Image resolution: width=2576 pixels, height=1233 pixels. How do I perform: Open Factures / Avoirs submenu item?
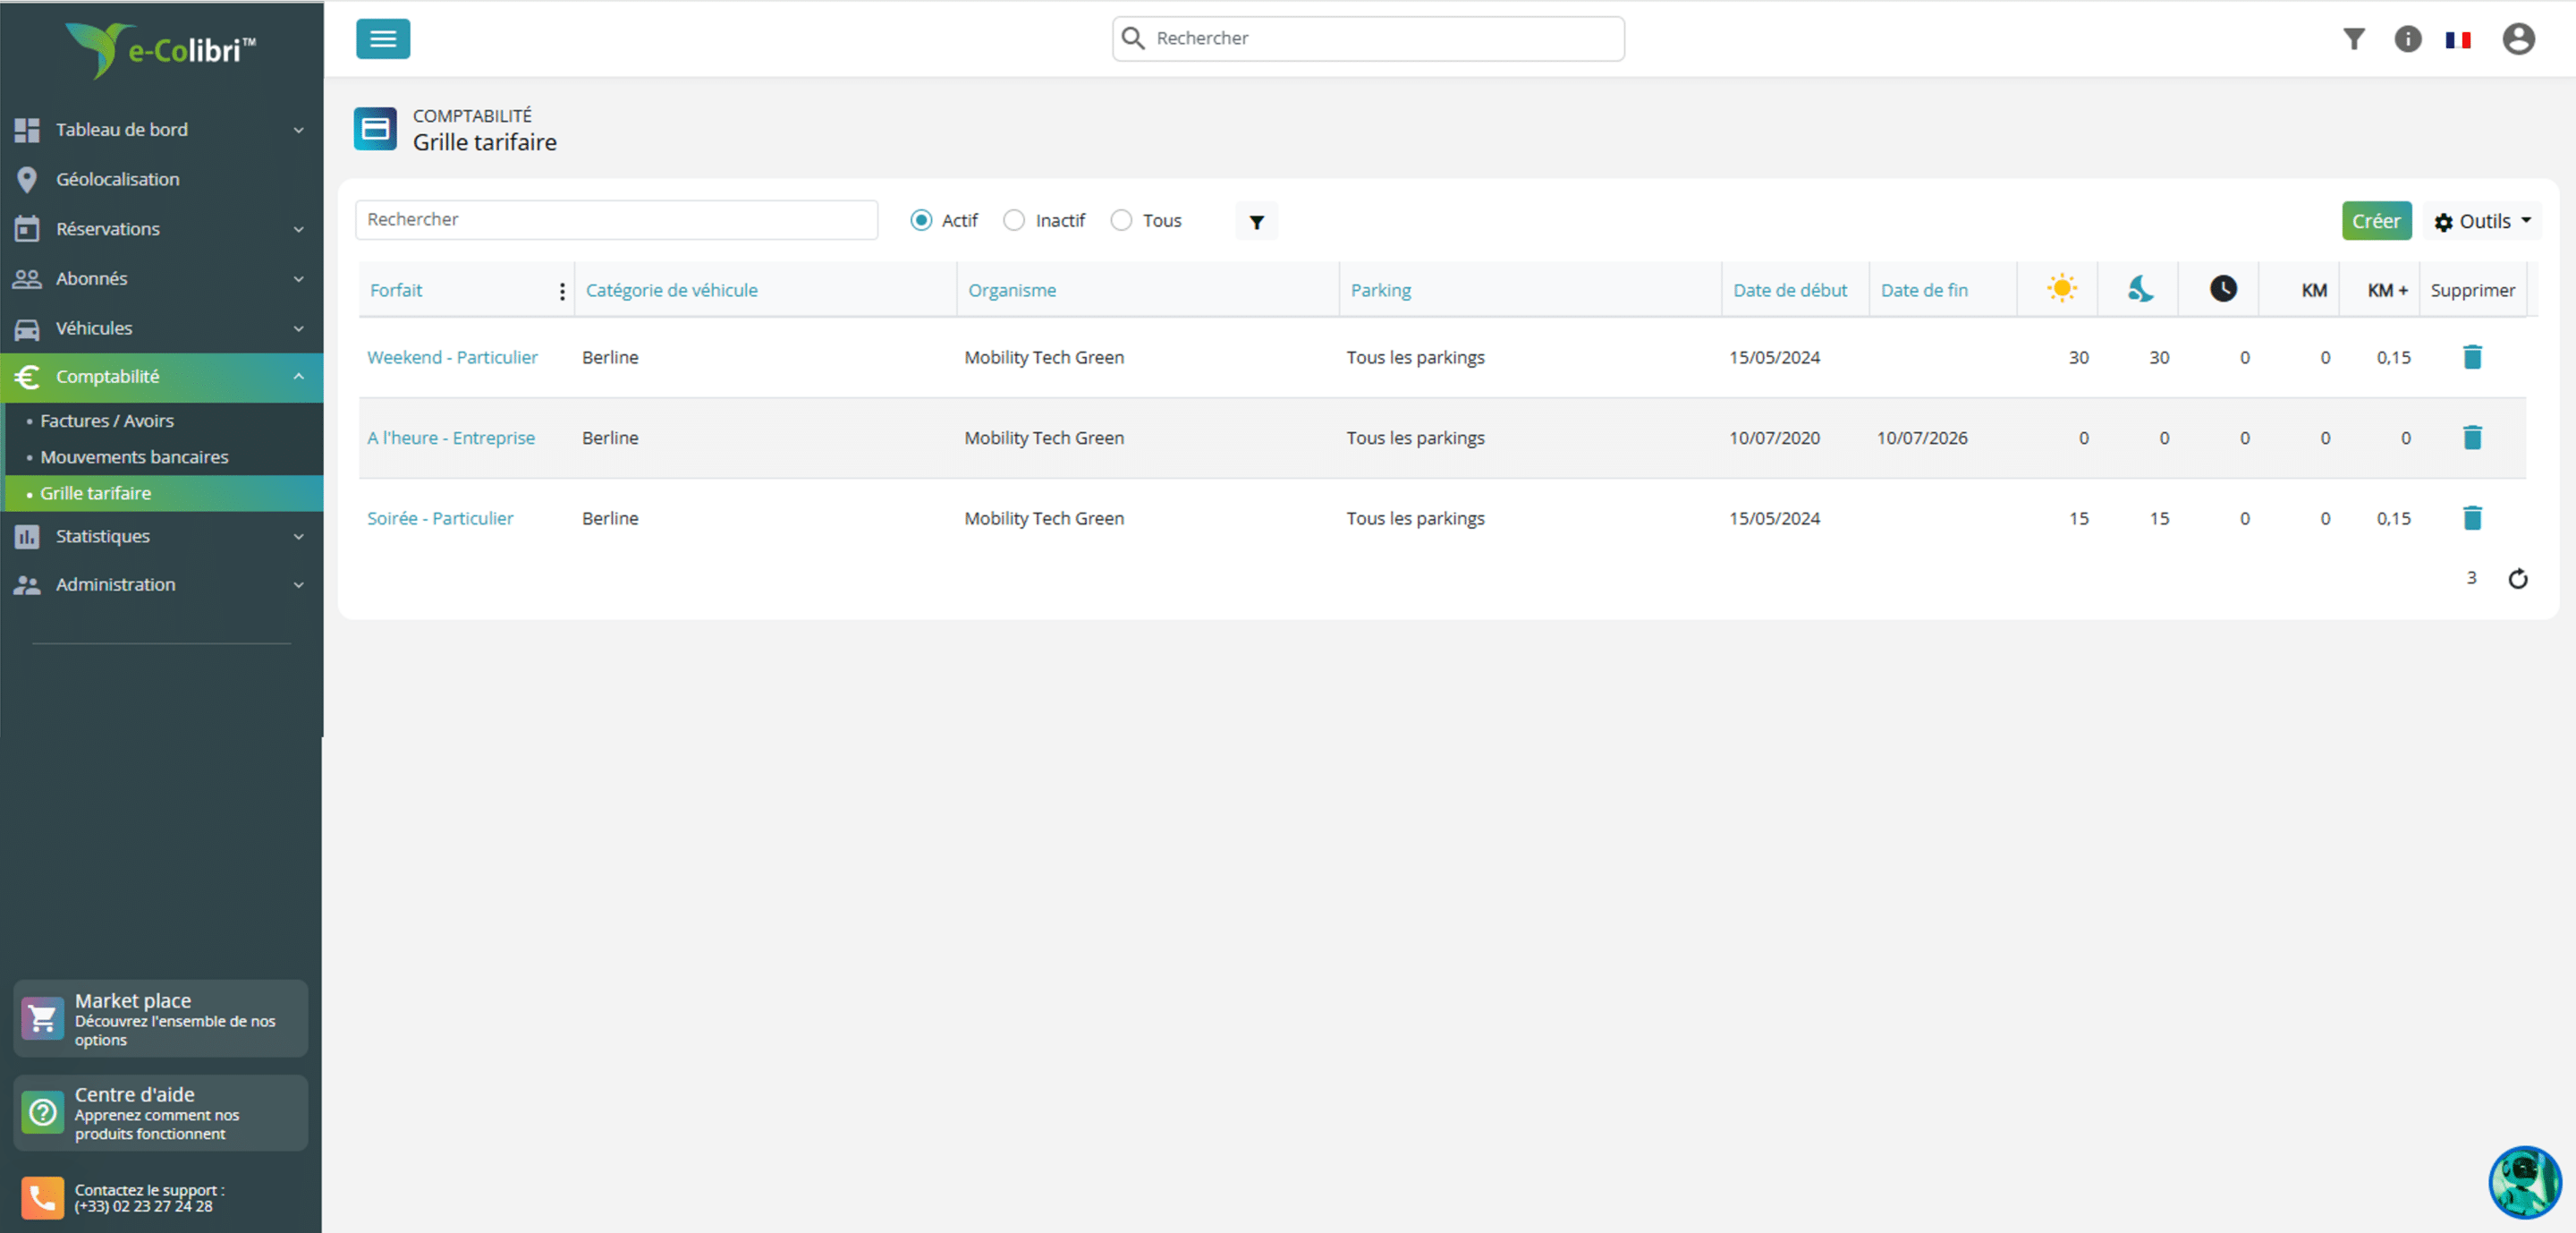pos(107,421)
